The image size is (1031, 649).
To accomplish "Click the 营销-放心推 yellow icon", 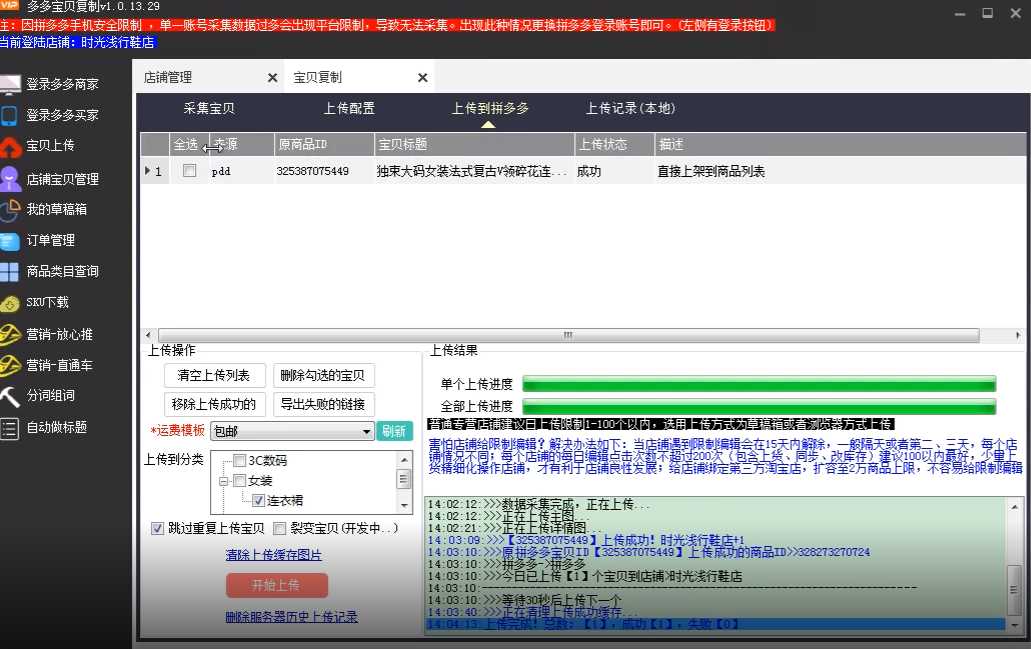I will click(10, 335).
